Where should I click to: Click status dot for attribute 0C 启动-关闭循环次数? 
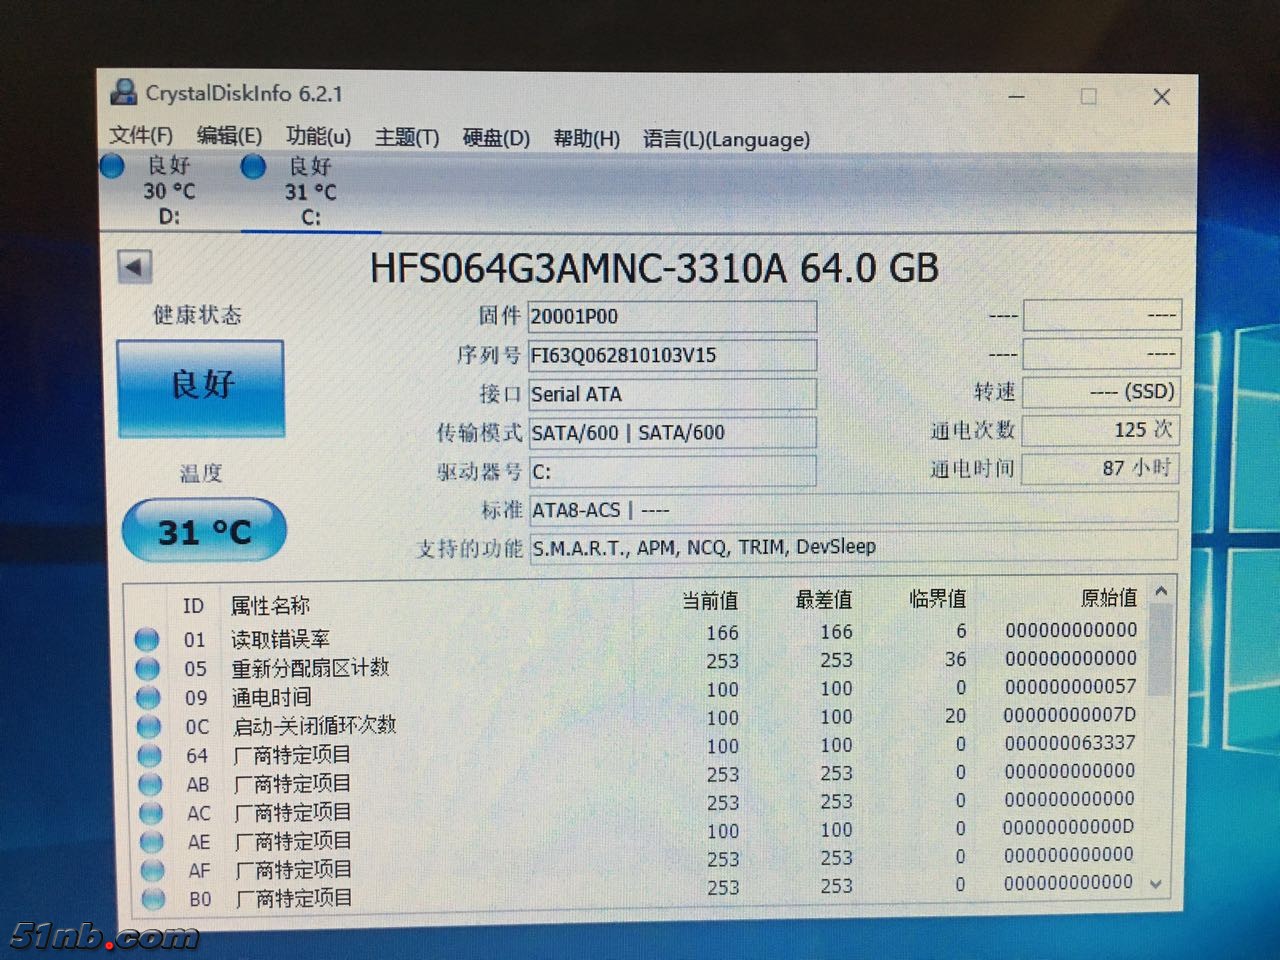click(x=149, y=726)
